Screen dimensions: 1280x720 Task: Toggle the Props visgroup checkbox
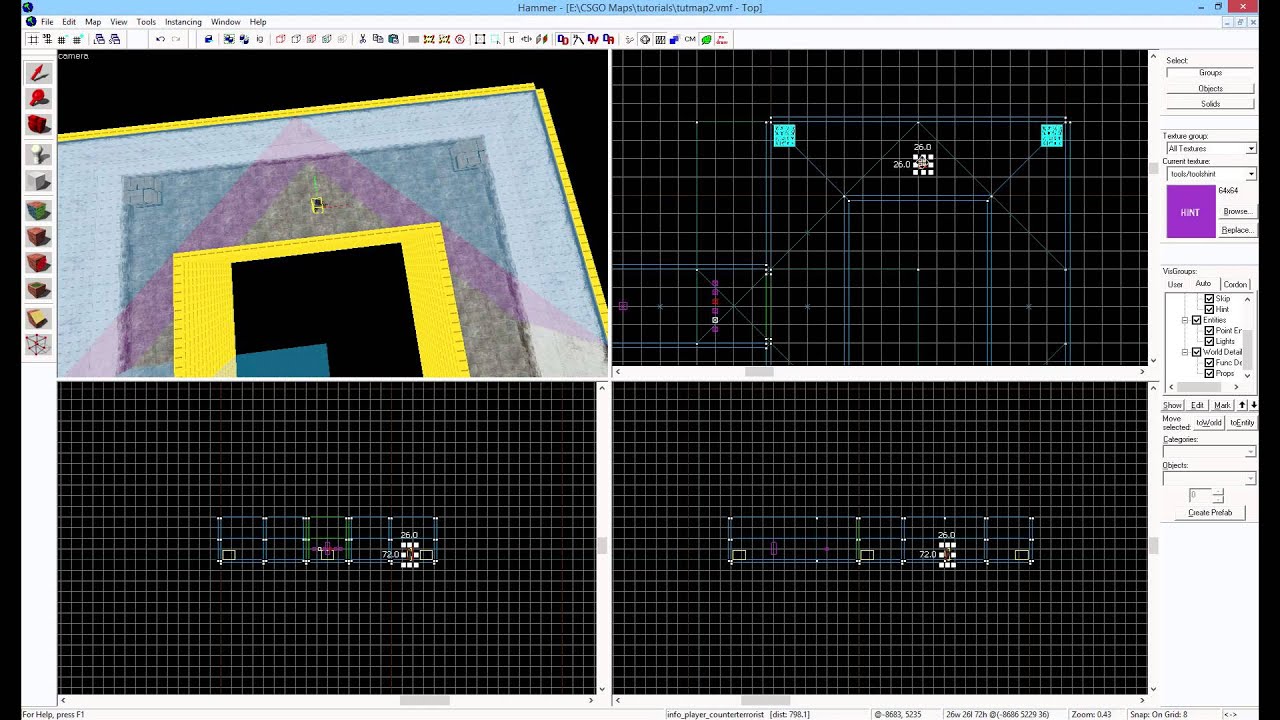click(x=1209, y=373)
